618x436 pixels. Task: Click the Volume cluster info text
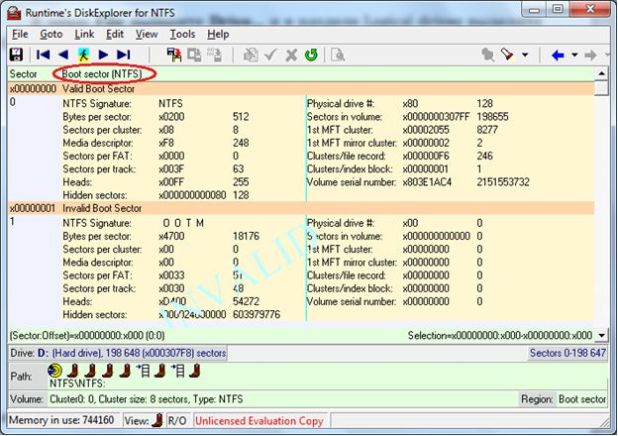pyautogui.click(x=146, y=399)
